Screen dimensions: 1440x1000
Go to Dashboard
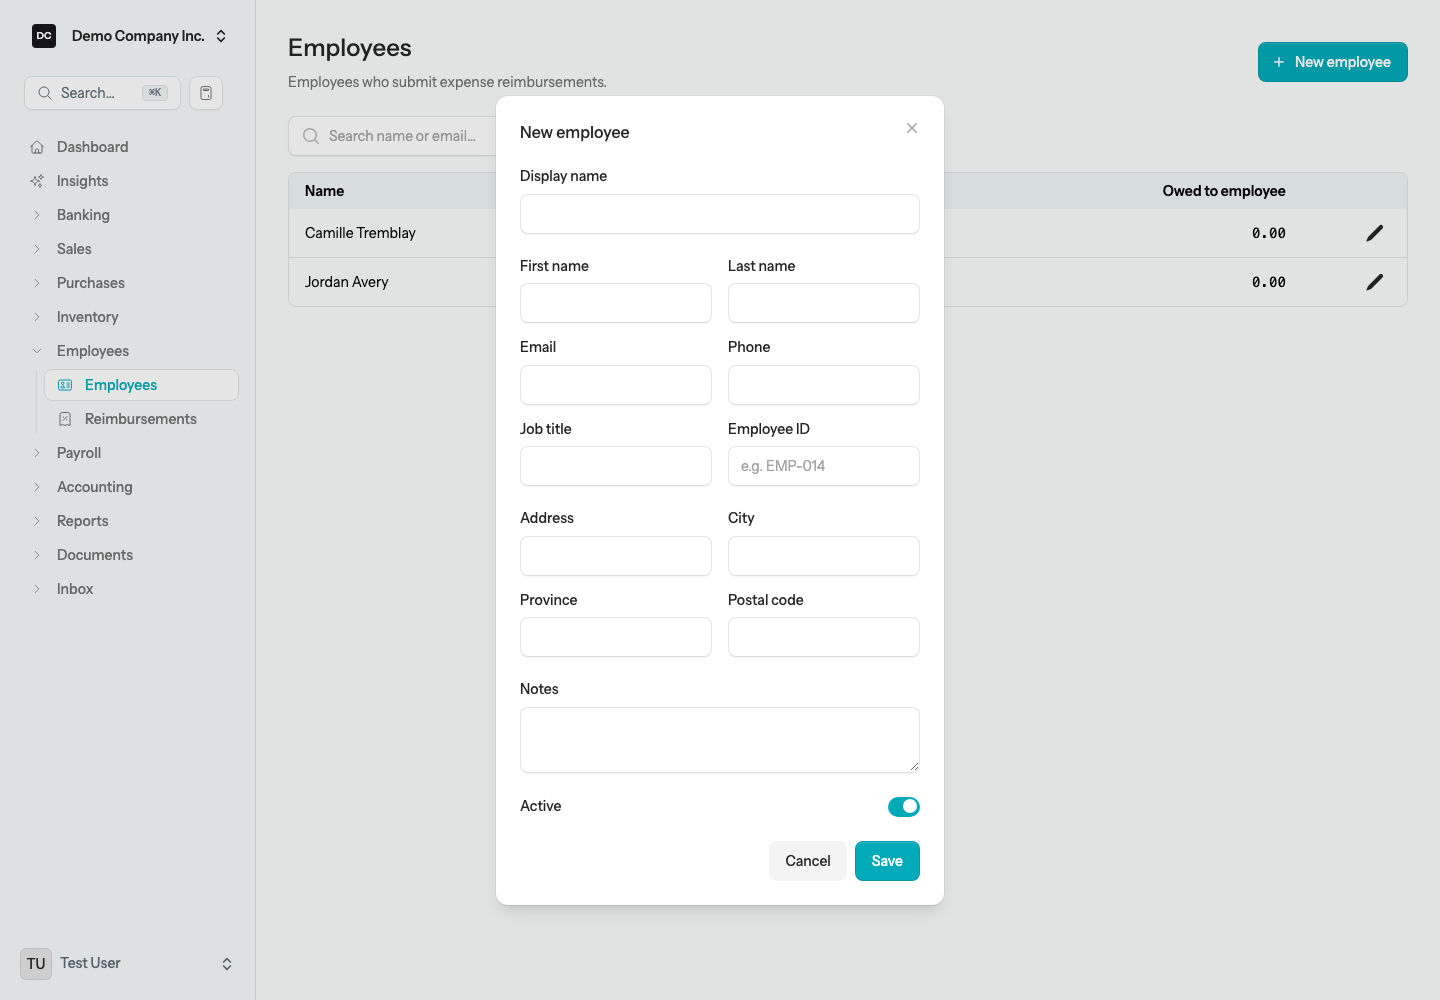(x=128, y=147)
